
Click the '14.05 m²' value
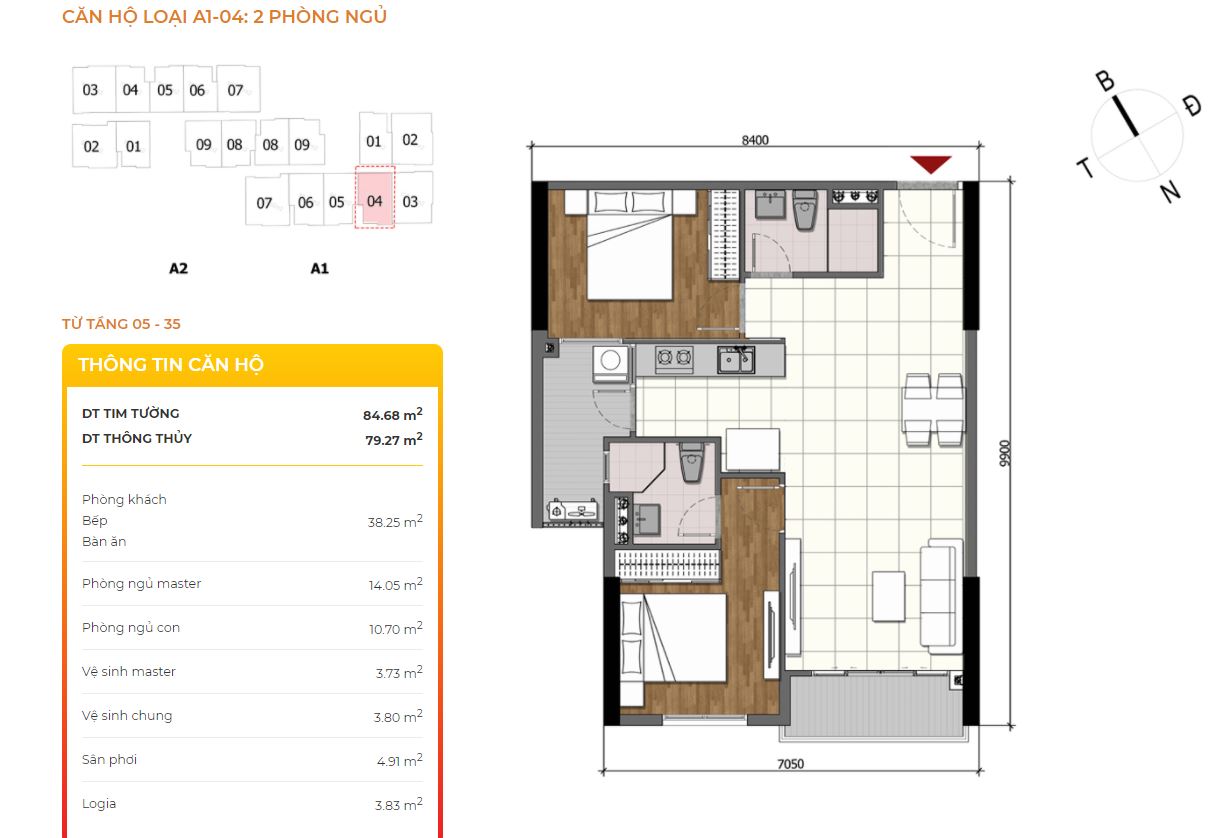395,585
